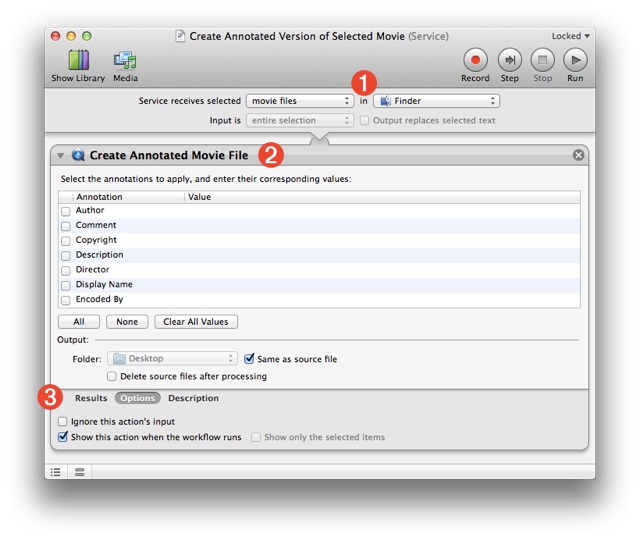Switch to the Results tab
The width and height of the screenshot is (640, 541).
pos(91,398)
